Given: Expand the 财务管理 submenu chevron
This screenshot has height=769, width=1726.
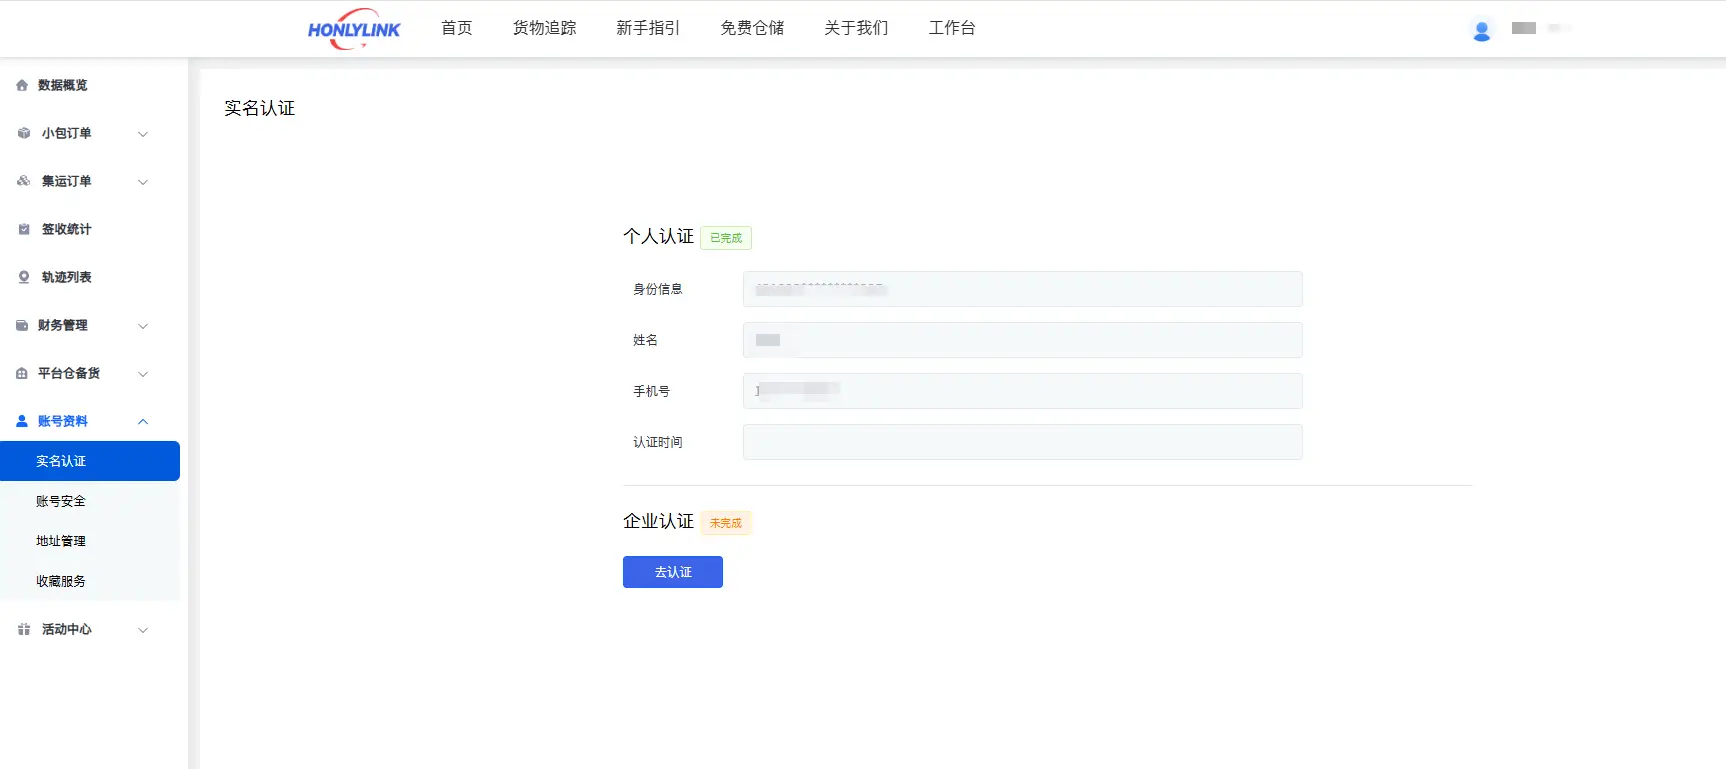Looking at the screenshot, I should point(143,326).
